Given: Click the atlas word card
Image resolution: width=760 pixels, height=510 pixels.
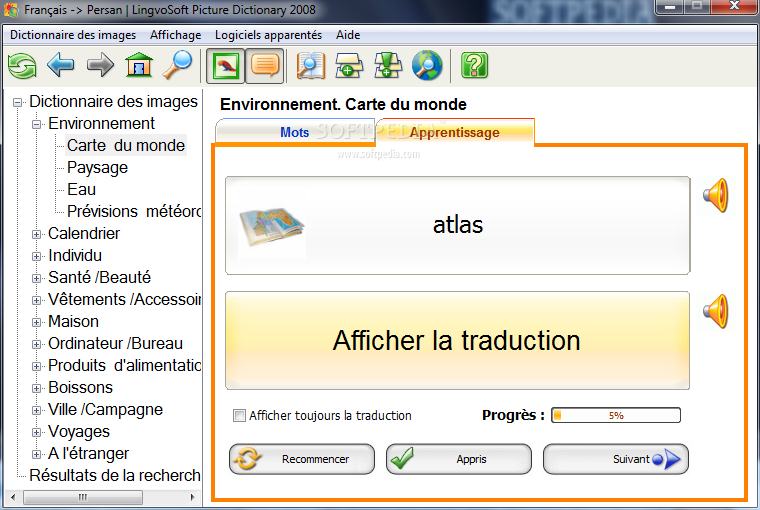Looking at the screenshot, I should click(457, 225).
